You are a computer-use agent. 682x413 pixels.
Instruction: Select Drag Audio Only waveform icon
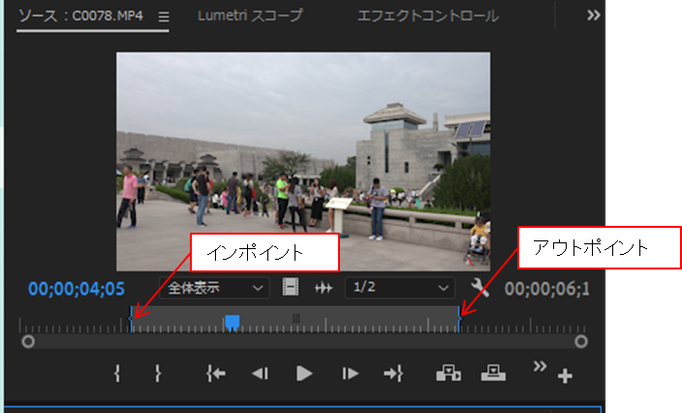pyautogui.click(x=324, y=288)
